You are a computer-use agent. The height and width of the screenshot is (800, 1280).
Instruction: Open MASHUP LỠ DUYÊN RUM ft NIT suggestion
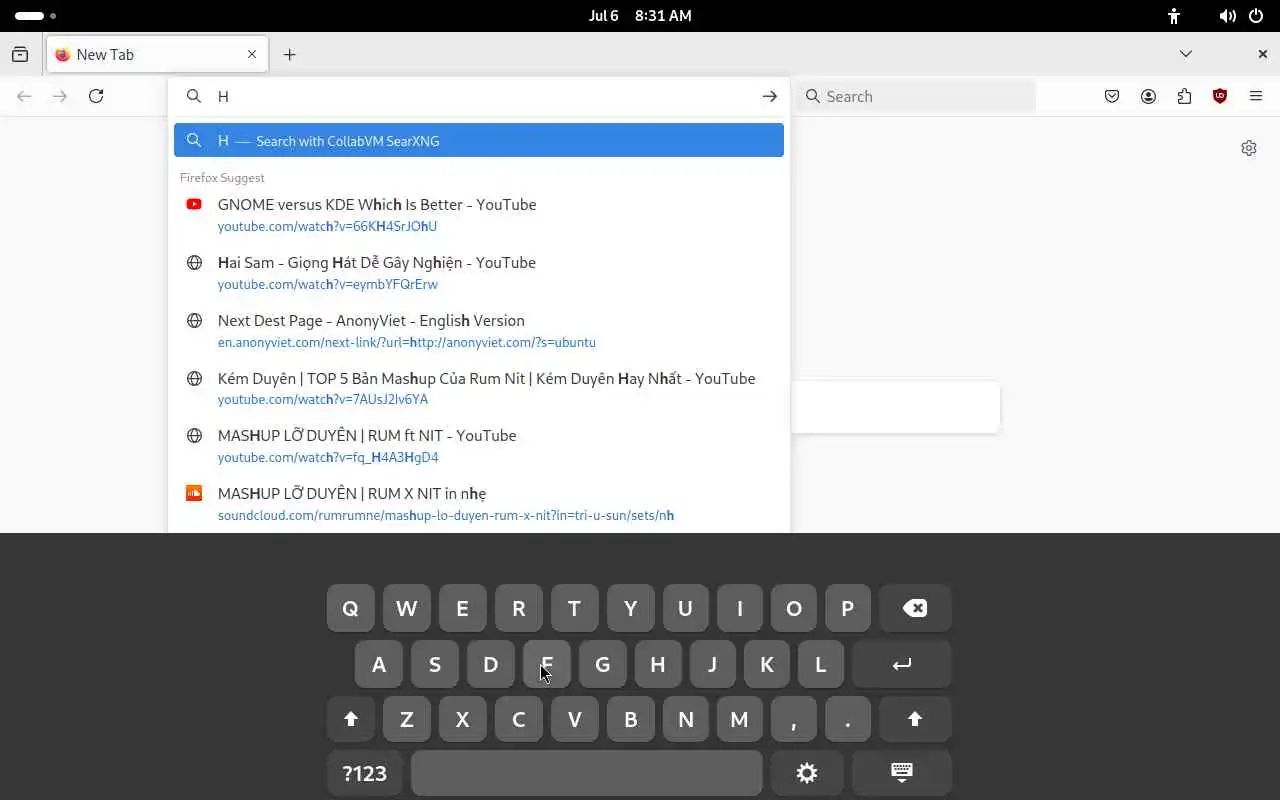[x=479, y=445]
